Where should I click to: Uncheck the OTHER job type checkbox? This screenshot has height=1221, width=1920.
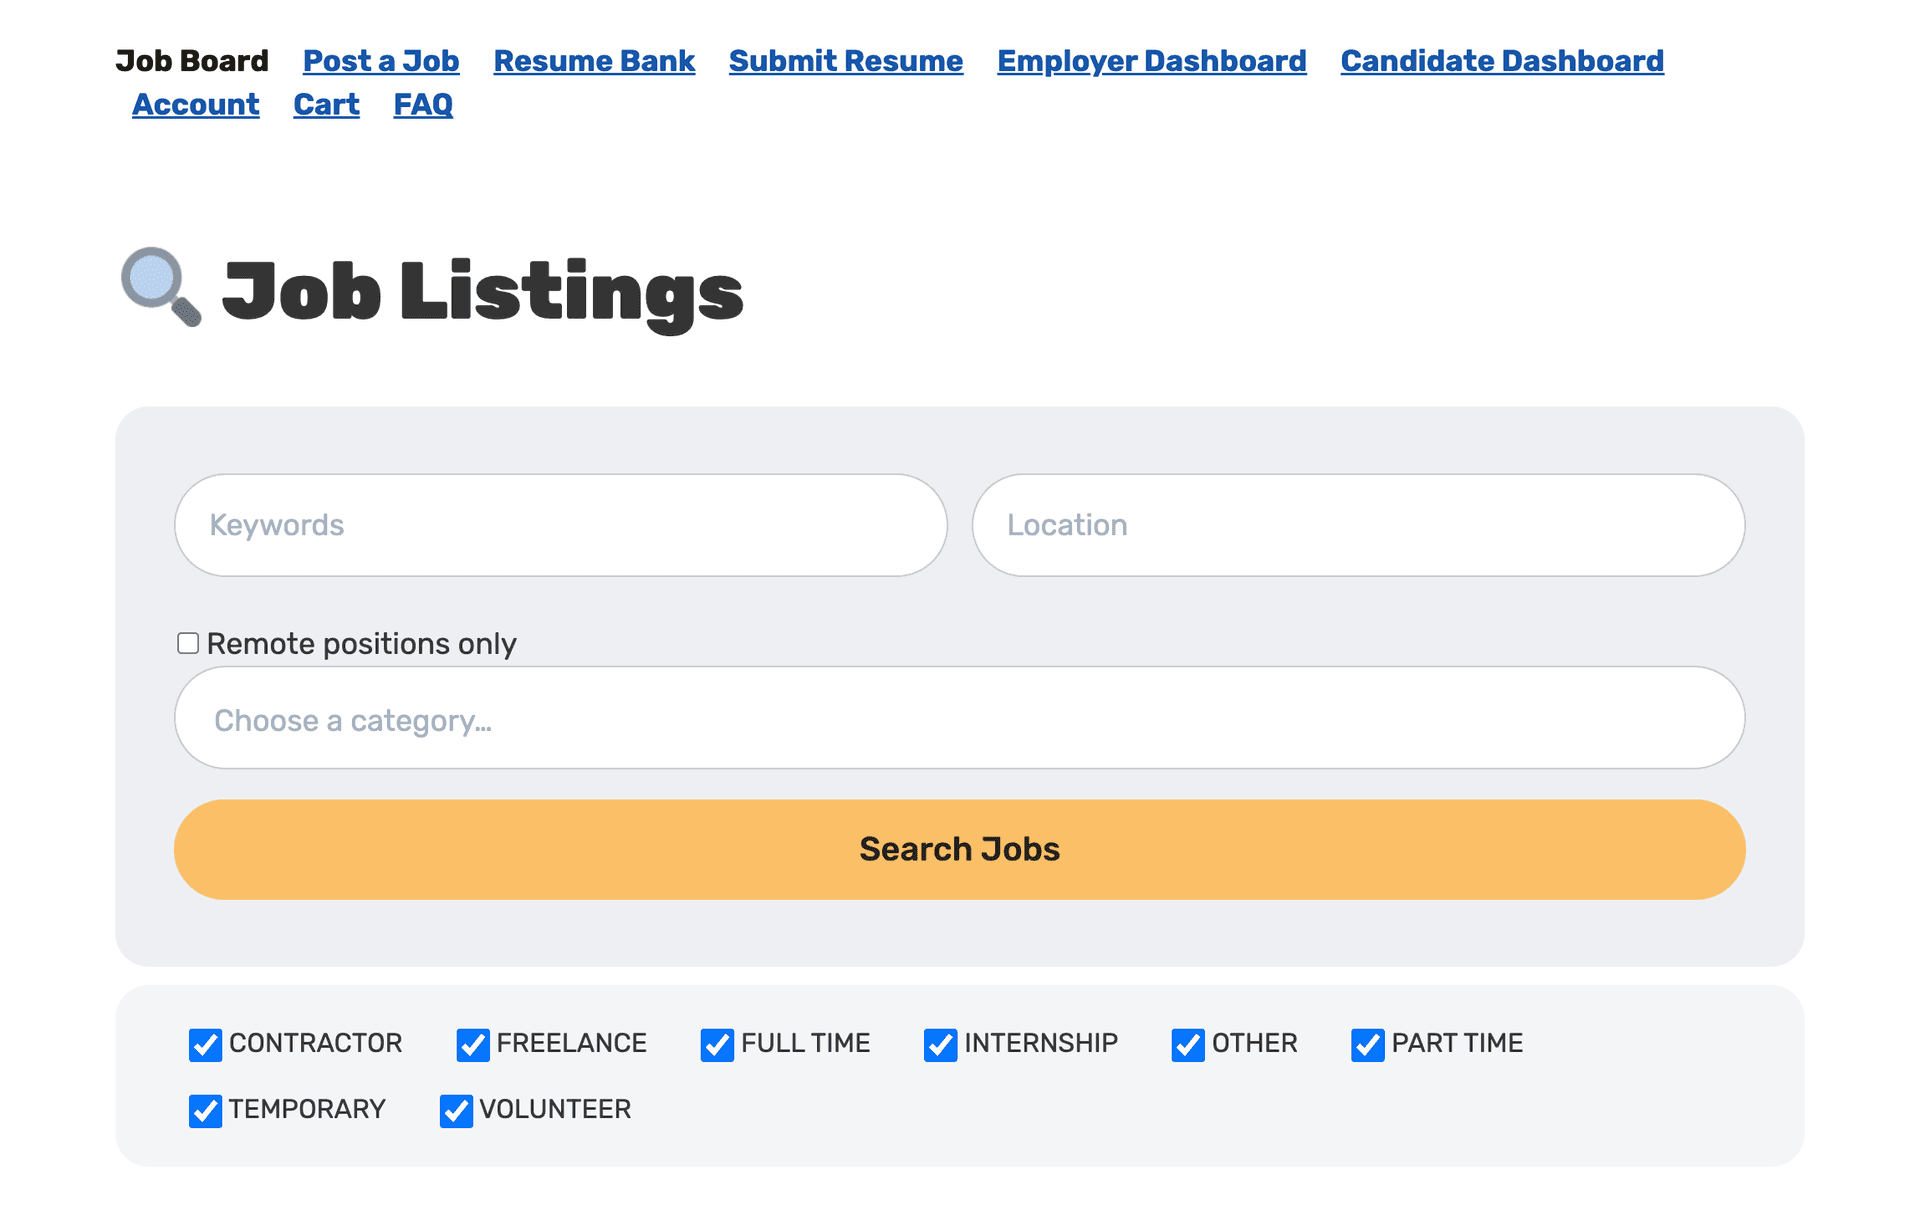[x=1188, y=1044]
